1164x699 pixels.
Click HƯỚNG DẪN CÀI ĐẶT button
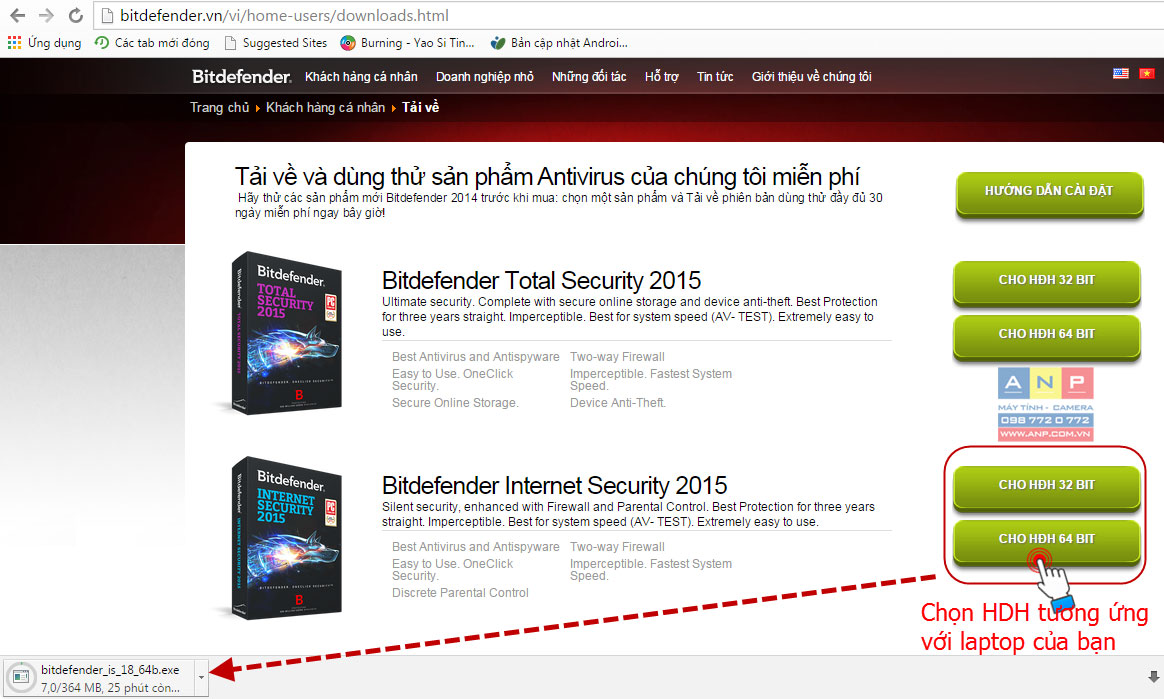click(1049, 191)
